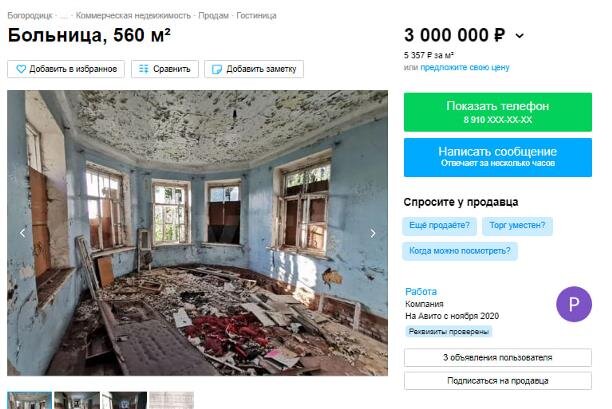Click Написать сообщение blue button

coord(498,157)
